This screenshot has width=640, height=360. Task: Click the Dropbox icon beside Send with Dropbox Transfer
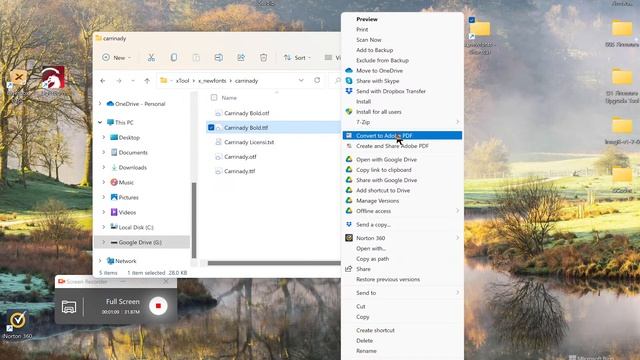349,91
